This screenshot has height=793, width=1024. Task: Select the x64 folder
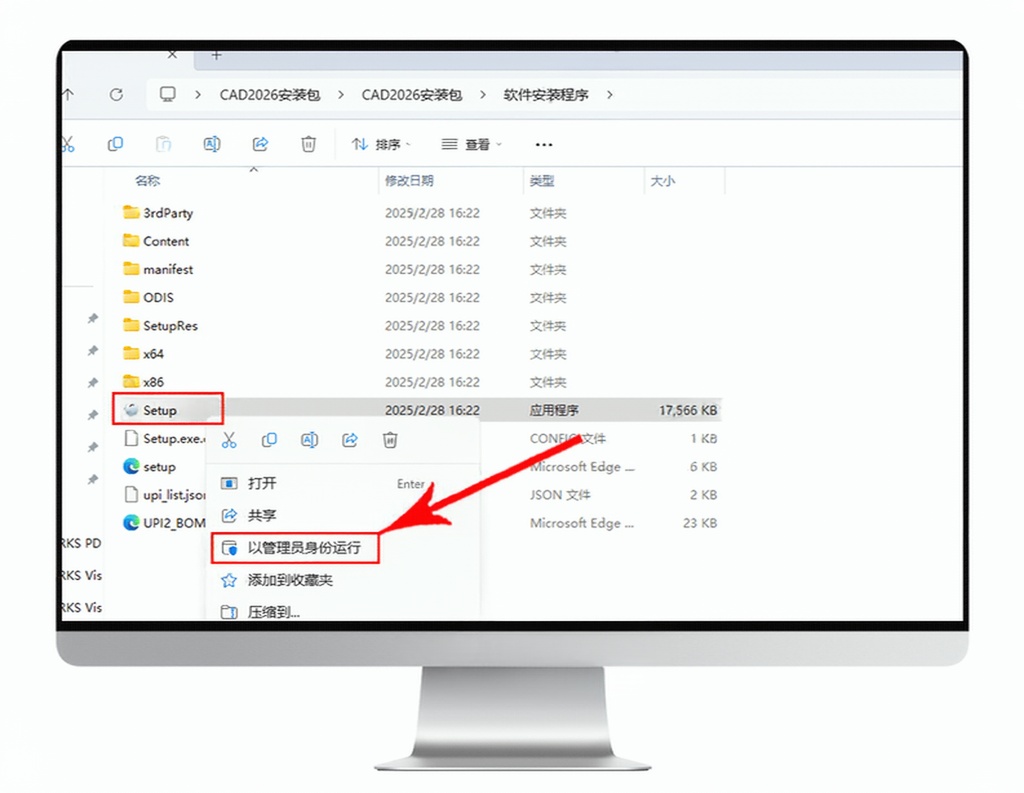pyautogui.click(x=143, y=353)
